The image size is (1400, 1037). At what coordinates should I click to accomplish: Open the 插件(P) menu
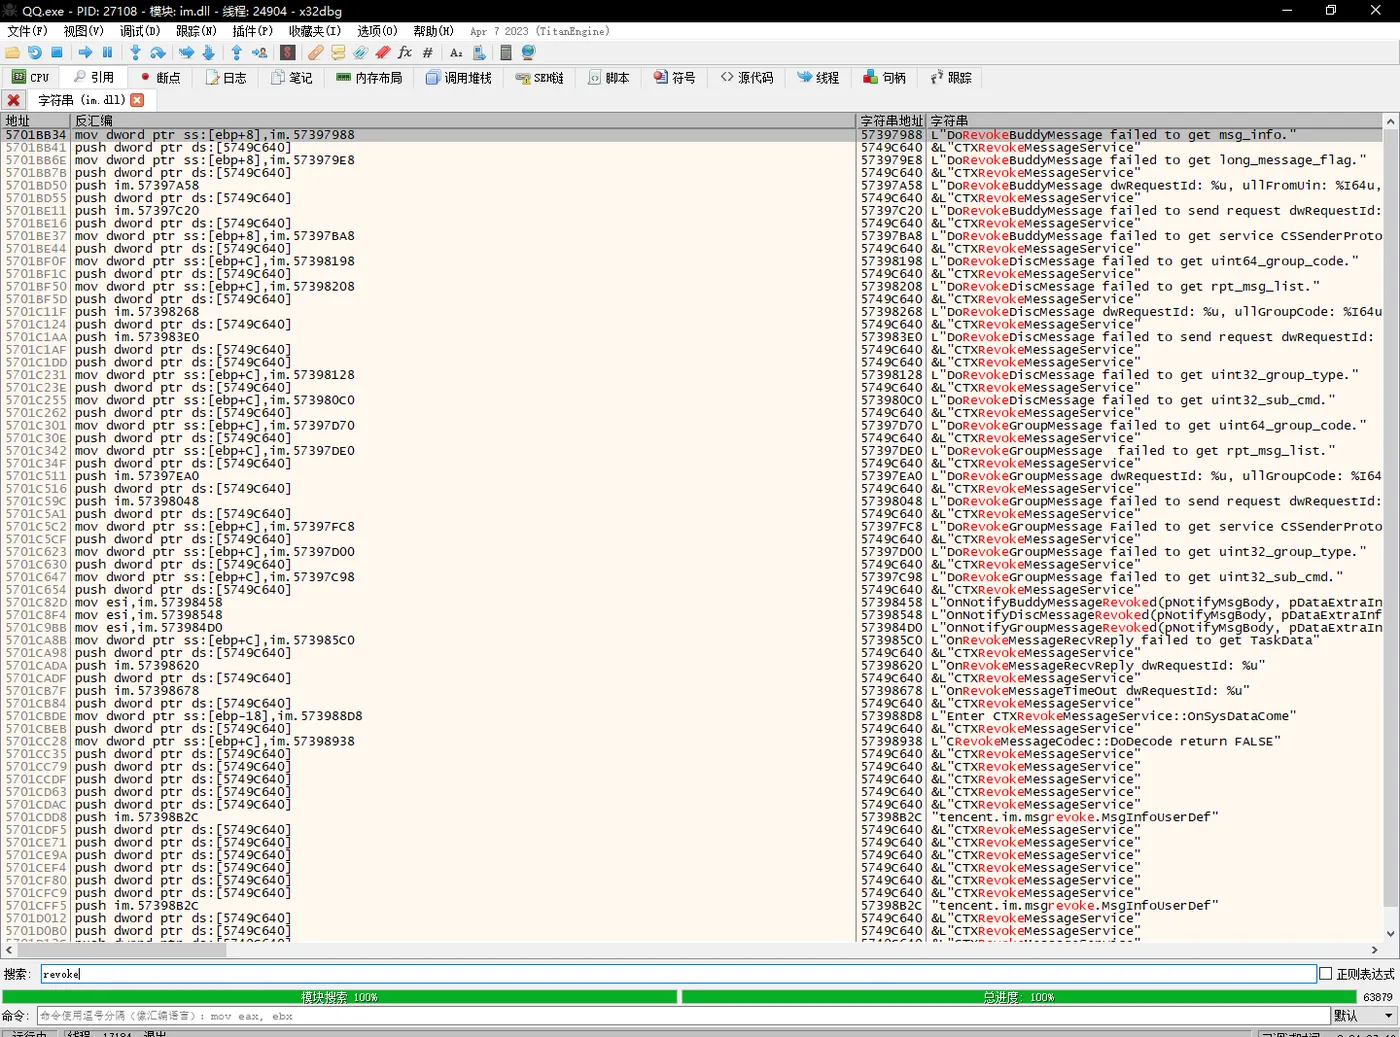(x=252, y=31)
